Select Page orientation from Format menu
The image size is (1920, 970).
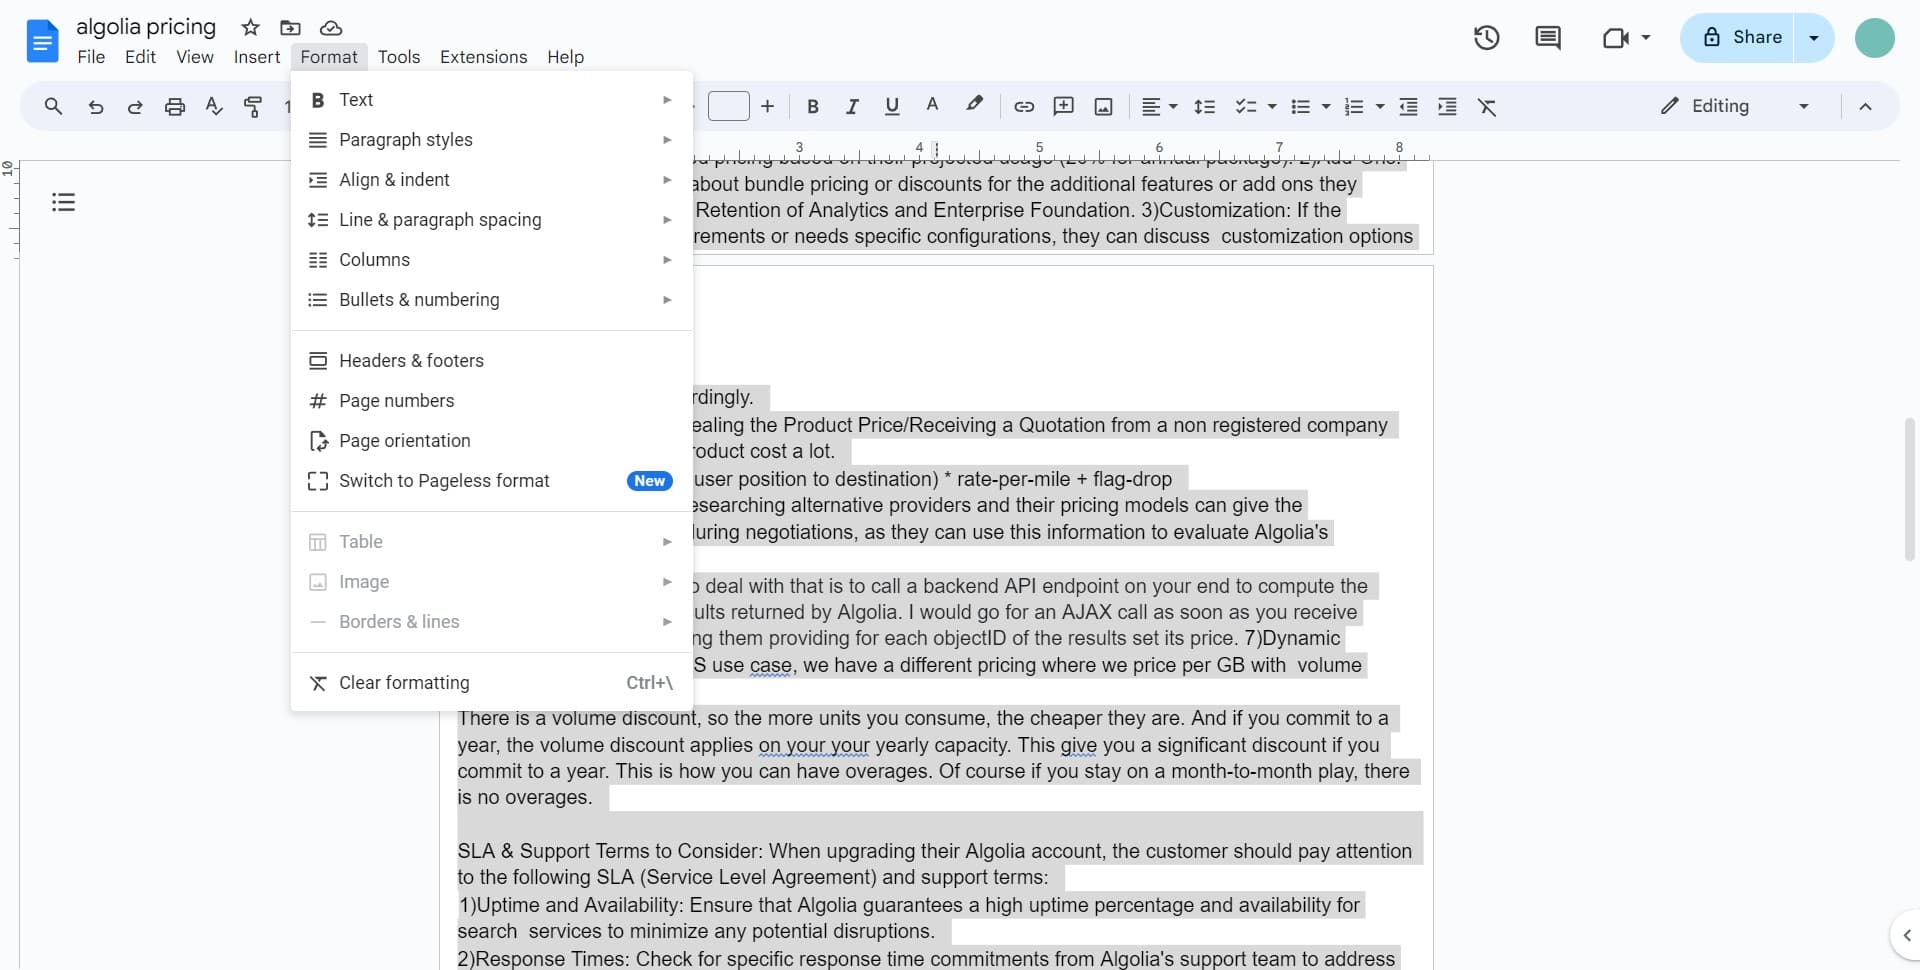click(404, 441)
